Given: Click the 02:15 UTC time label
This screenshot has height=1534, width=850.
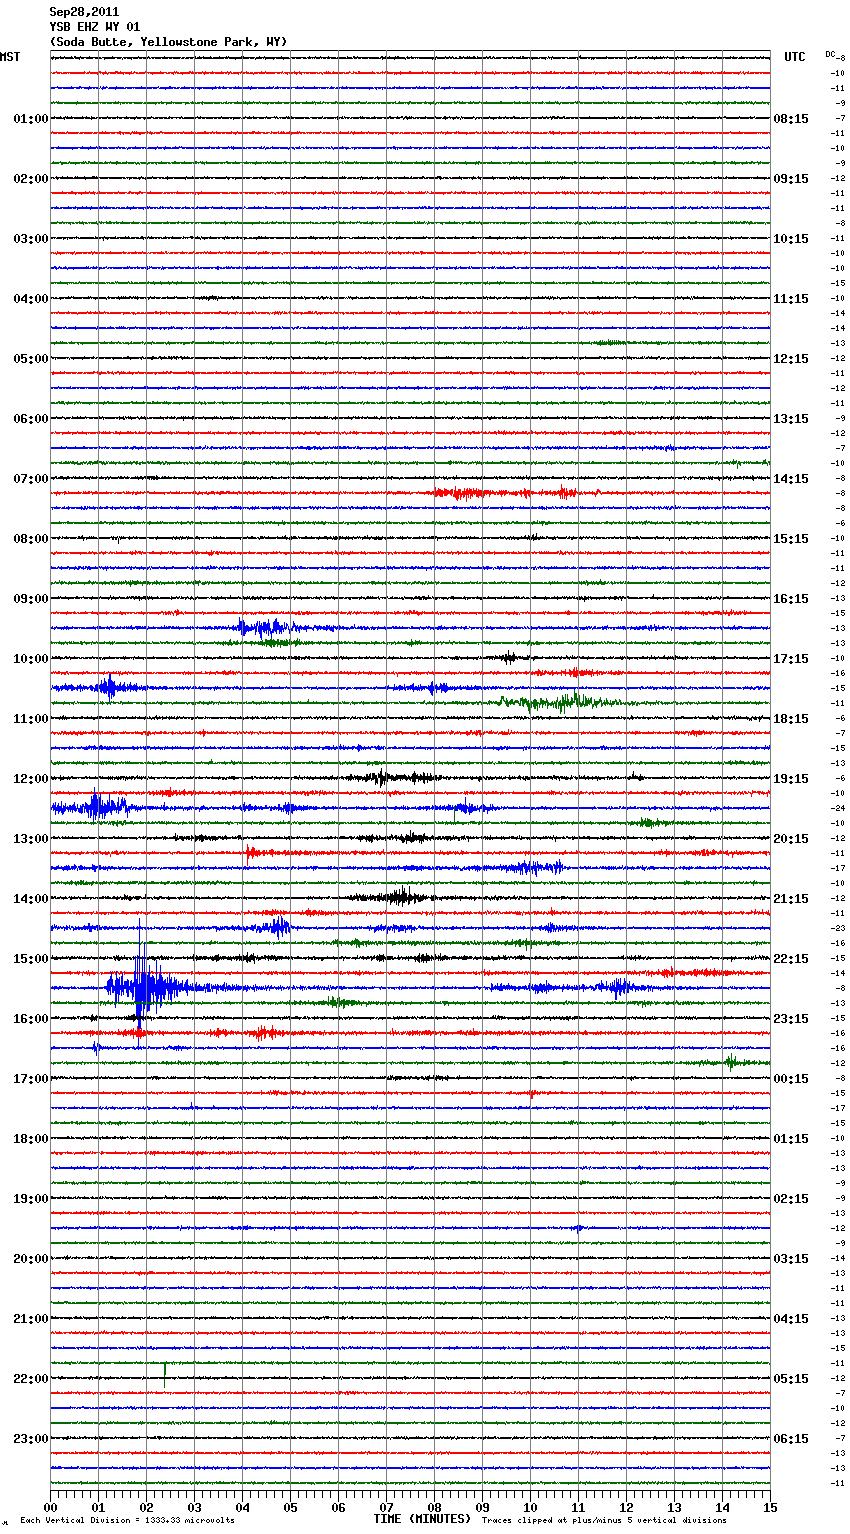Looking at the screenshot, I should coord(791,1199).
